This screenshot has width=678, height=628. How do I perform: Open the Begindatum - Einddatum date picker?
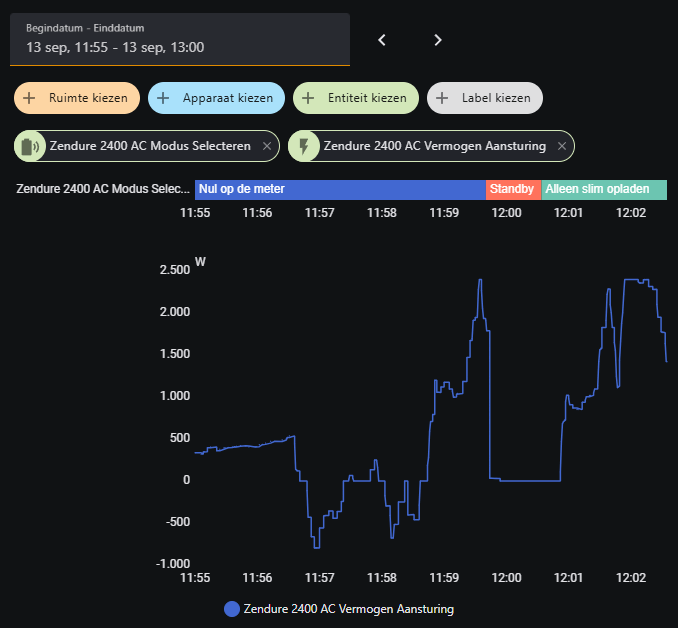click(x=180, y=40)
